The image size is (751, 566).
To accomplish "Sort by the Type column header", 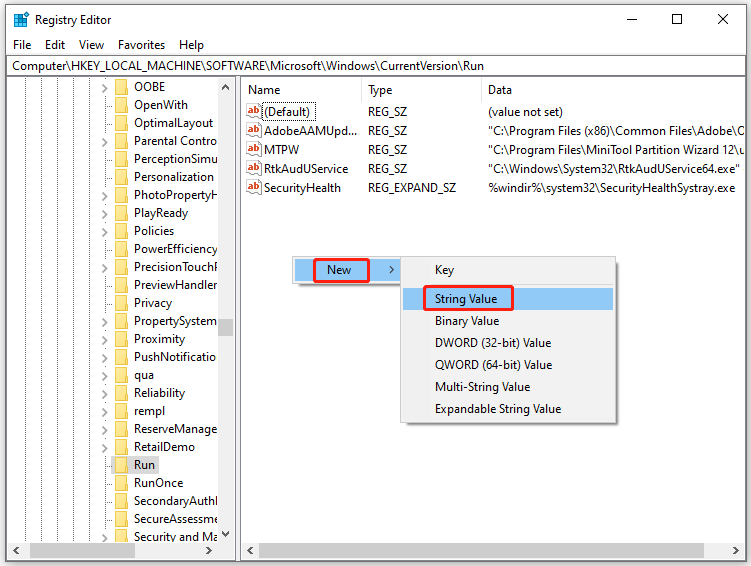I will point(421,90).
